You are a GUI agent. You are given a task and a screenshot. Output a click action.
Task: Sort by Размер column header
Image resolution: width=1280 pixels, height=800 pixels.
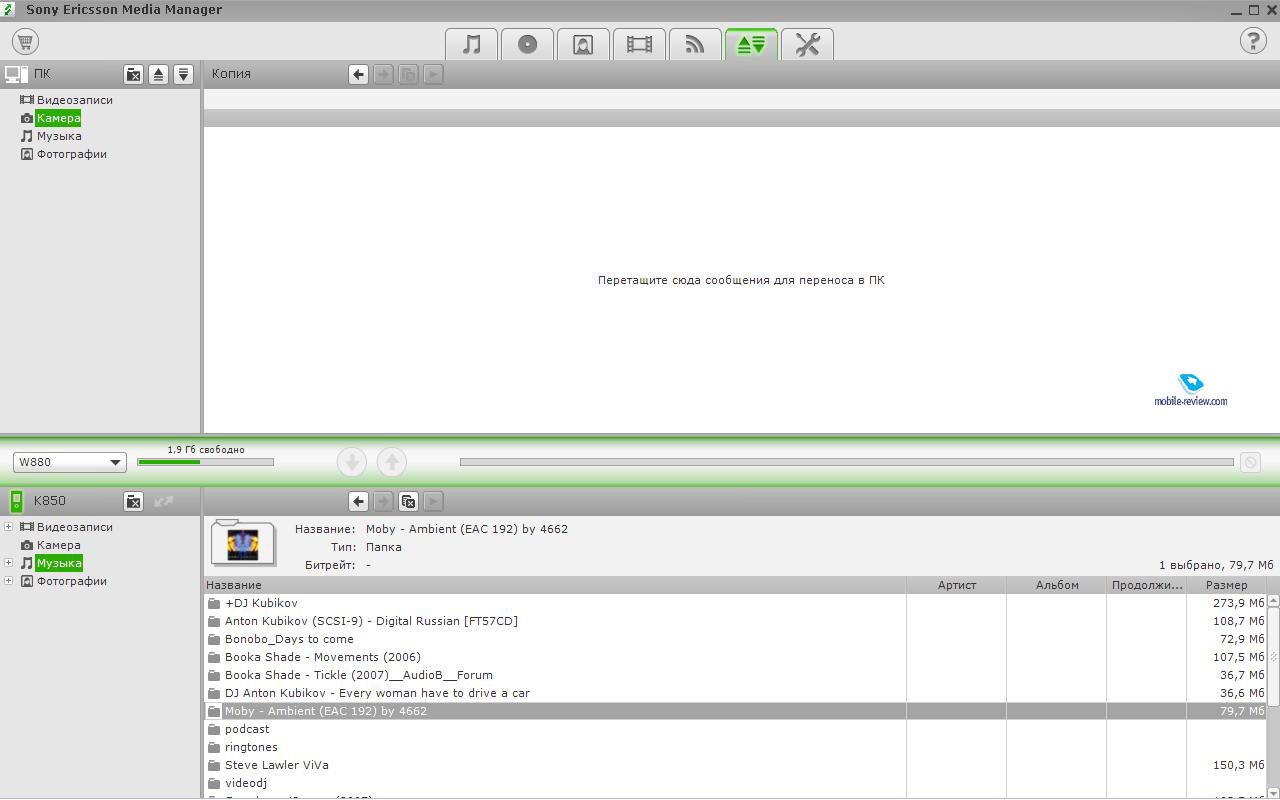pyautogui.click(x=1227, y=585)
